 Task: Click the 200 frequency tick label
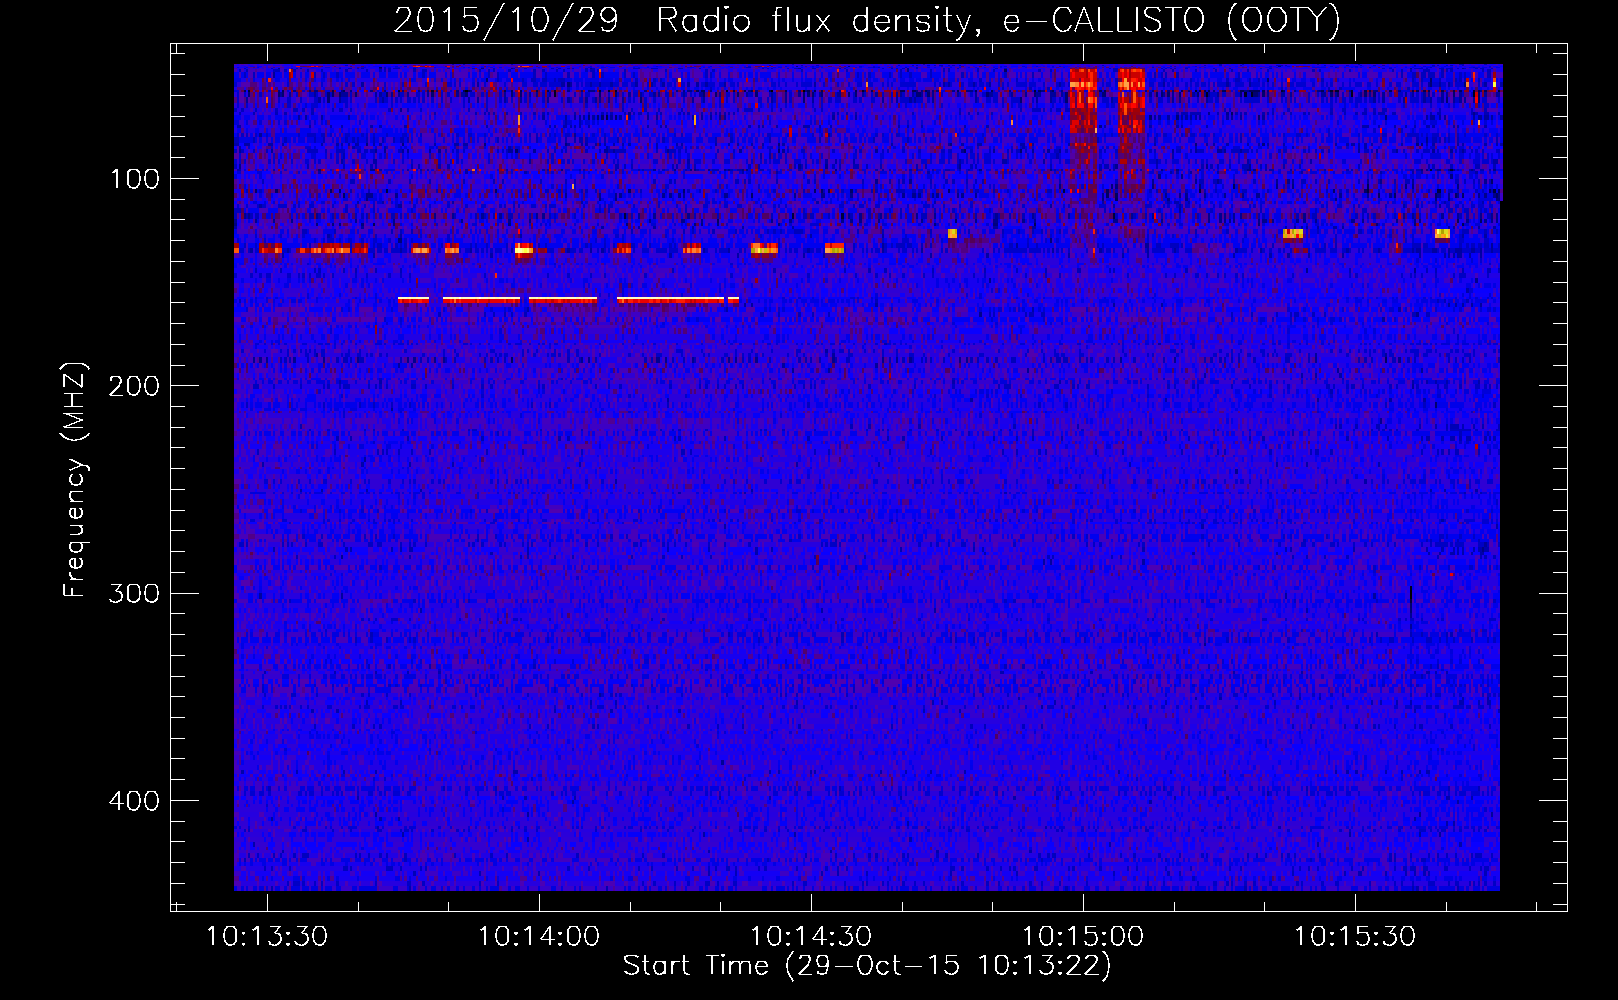135,386
